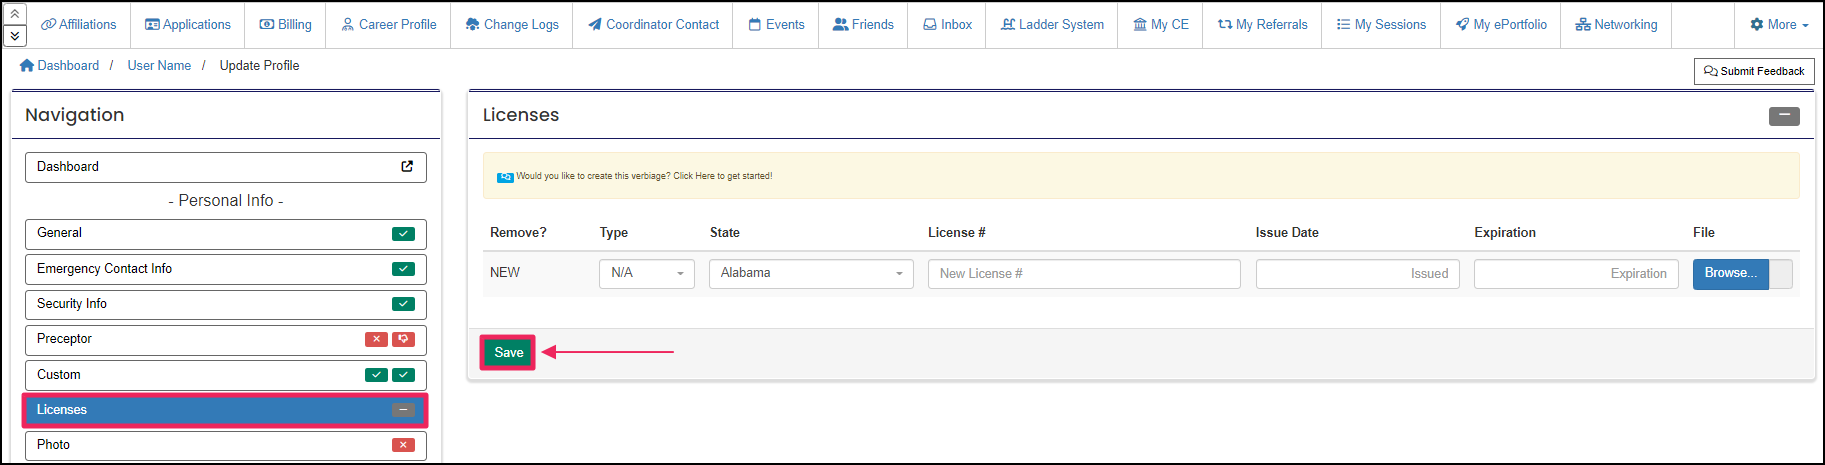Viewport: 1825px width, 465px height.
Task: Select Security Info
Action: (x=226, y=304)
